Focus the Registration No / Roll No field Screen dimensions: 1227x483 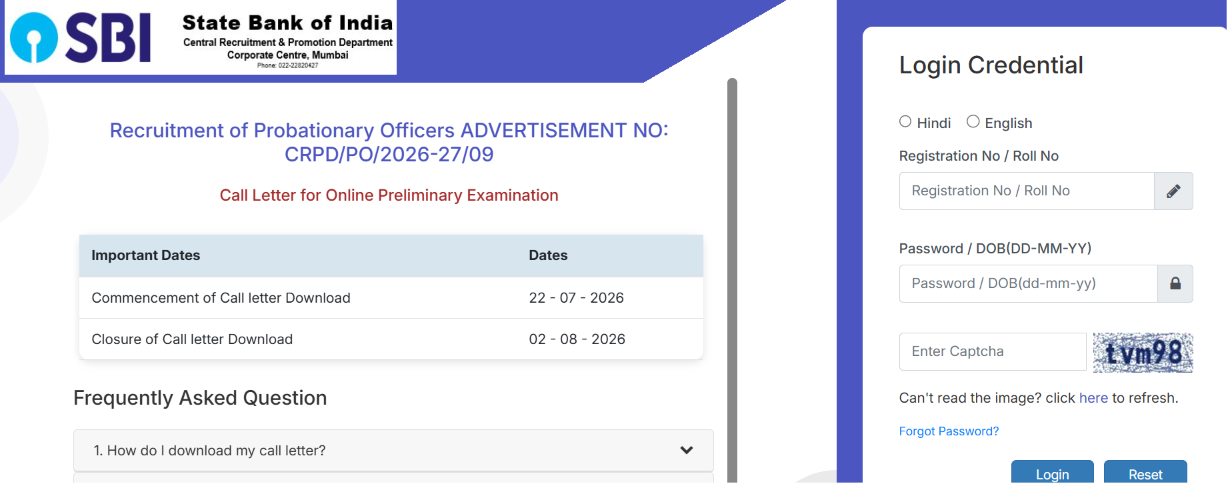[x=1027, y=191]
